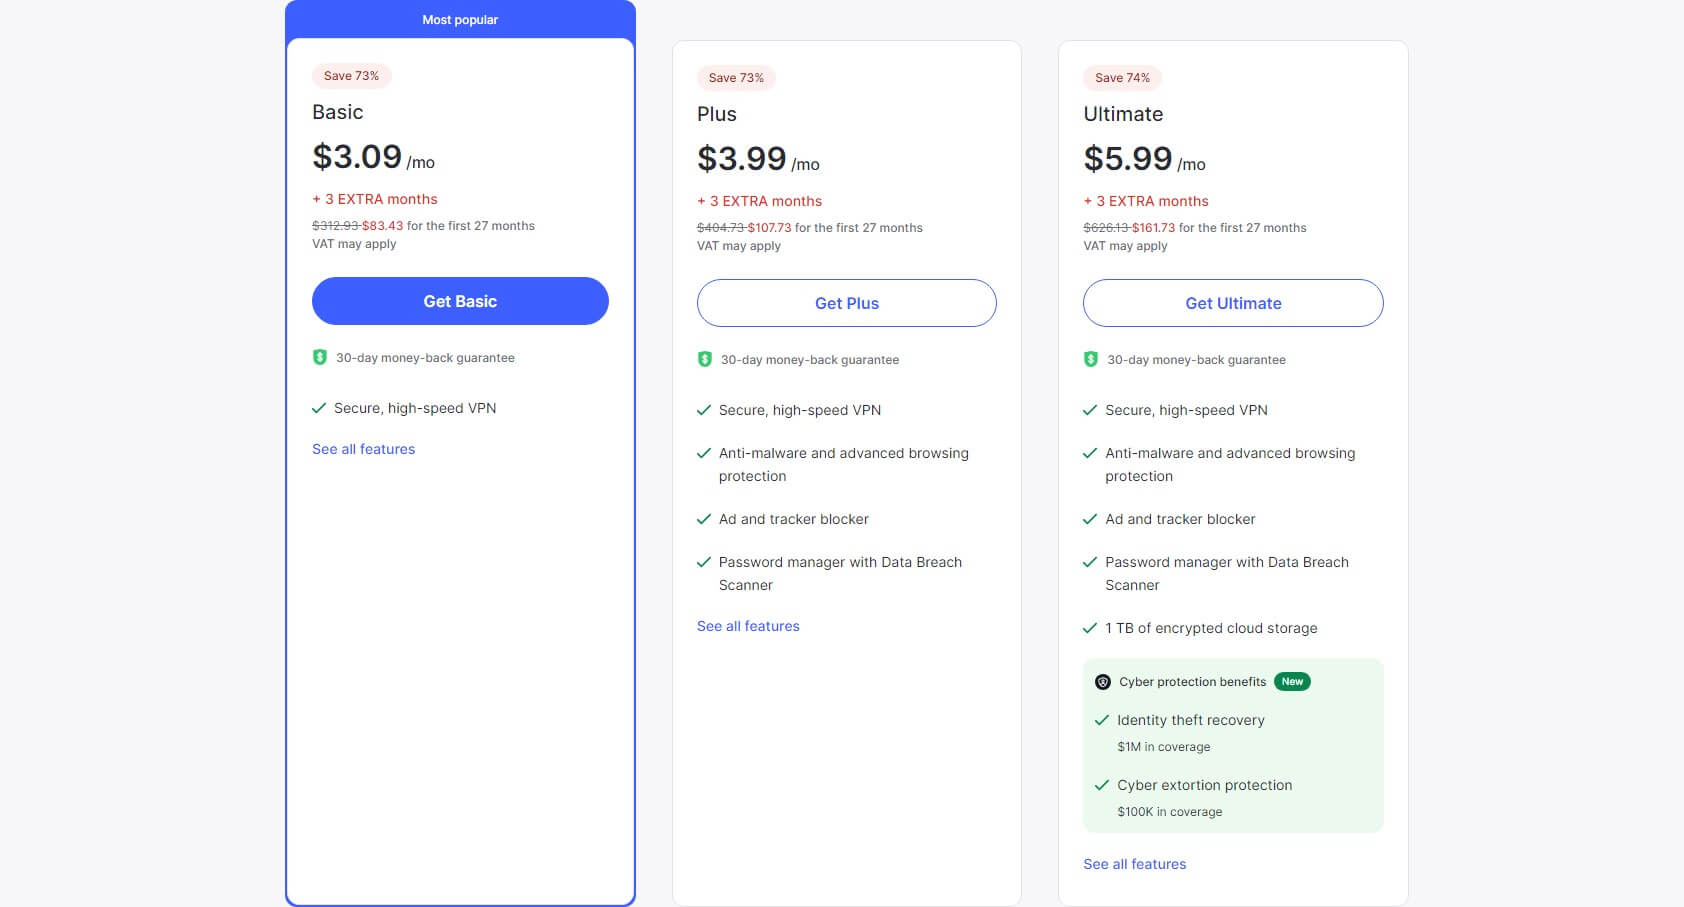
Task: Click the $3.99 /mo price
Action: click(758, 159)
